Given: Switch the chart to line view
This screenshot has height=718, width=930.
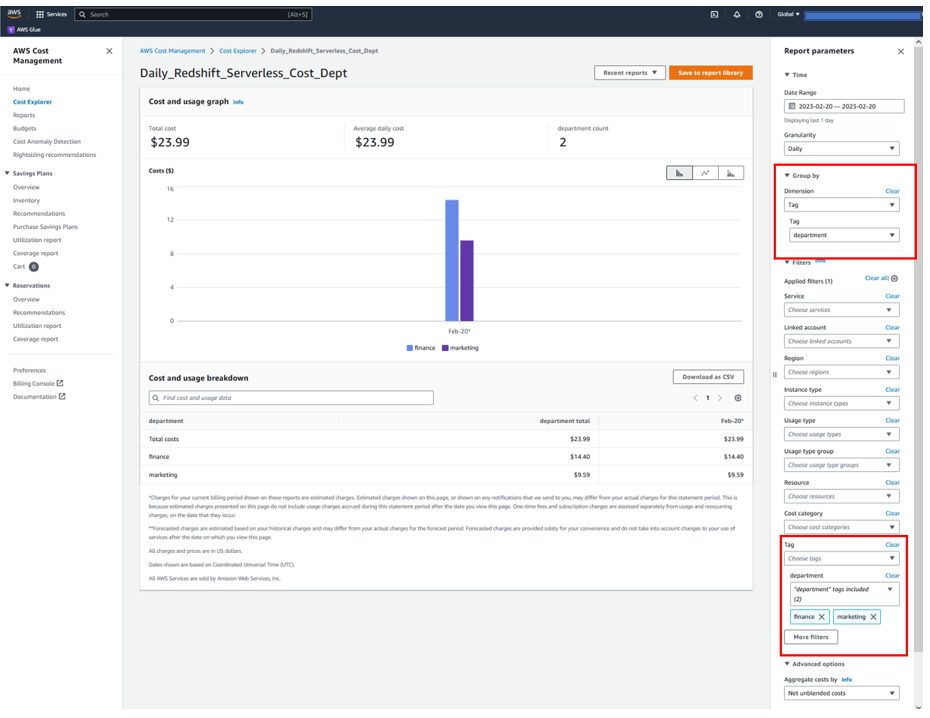Looking at the screenshot, I should (705, 172).
